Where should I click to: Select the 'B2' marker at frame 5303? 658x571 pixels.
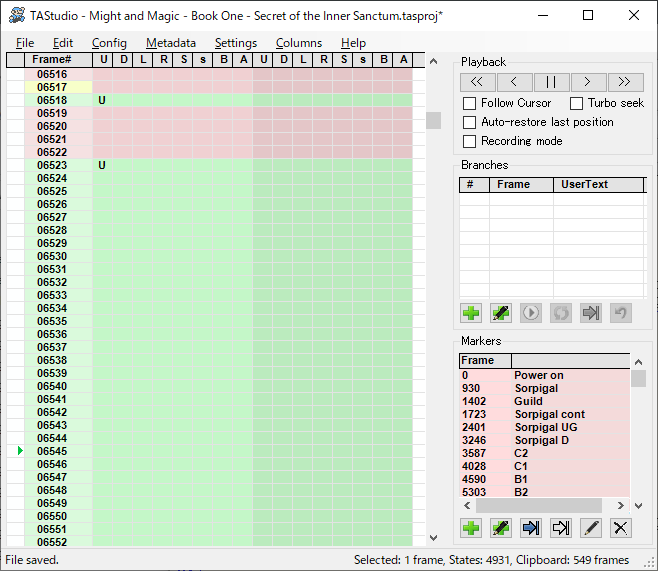(545, 492)
